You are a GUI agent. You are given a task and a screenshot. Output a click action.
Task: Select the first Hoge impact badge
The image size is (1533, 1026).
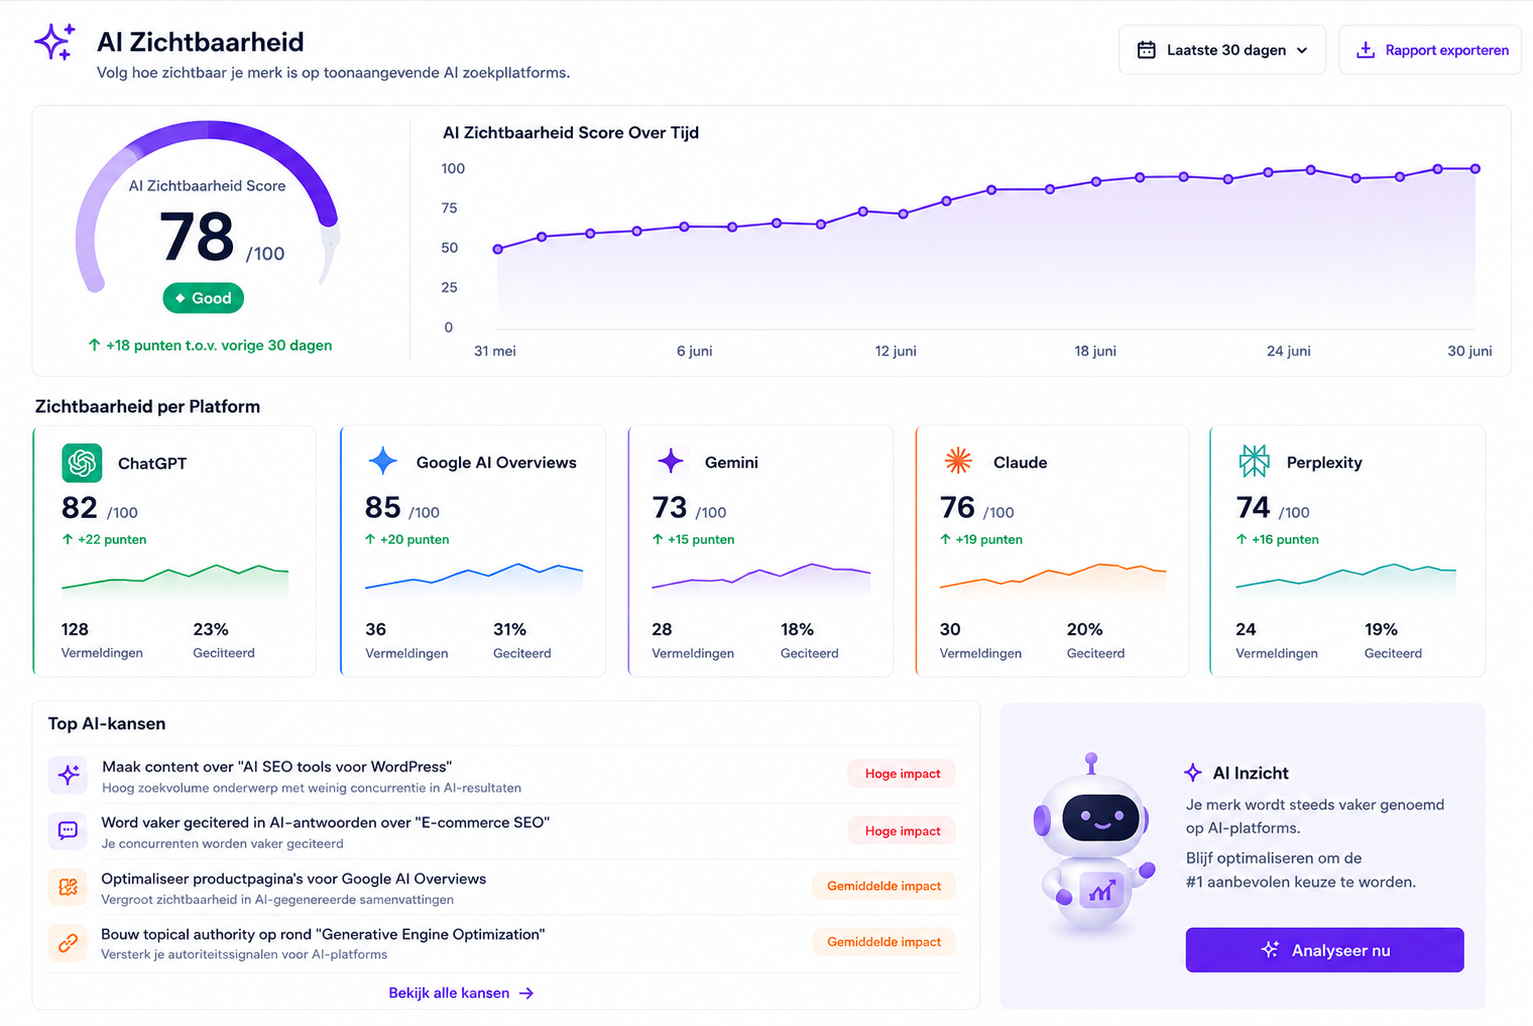tap(902, 773)
